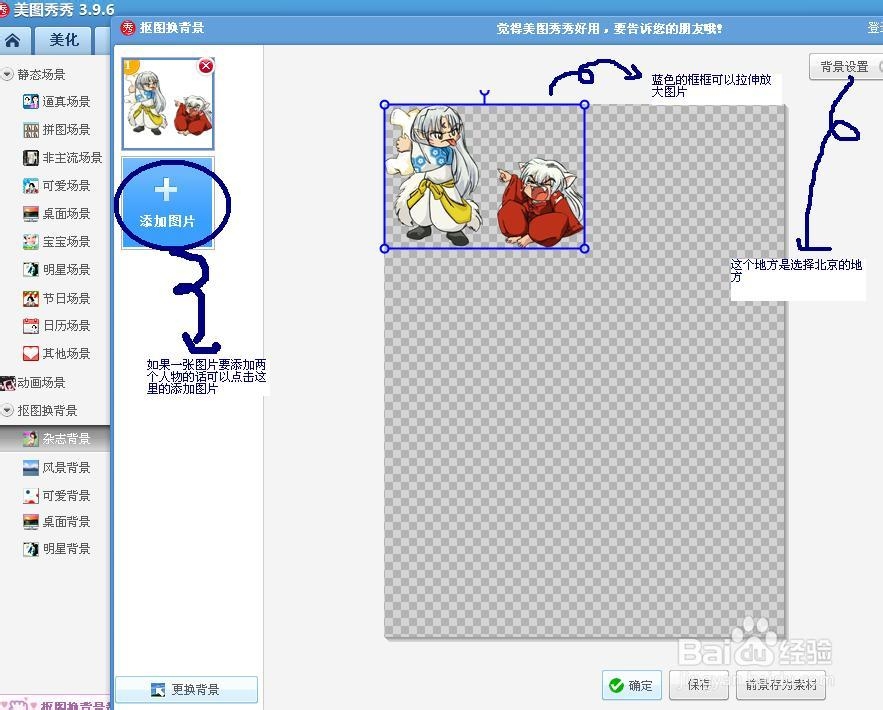
Task: Select the 杂志背景 category icon
Action: (30, 439)
